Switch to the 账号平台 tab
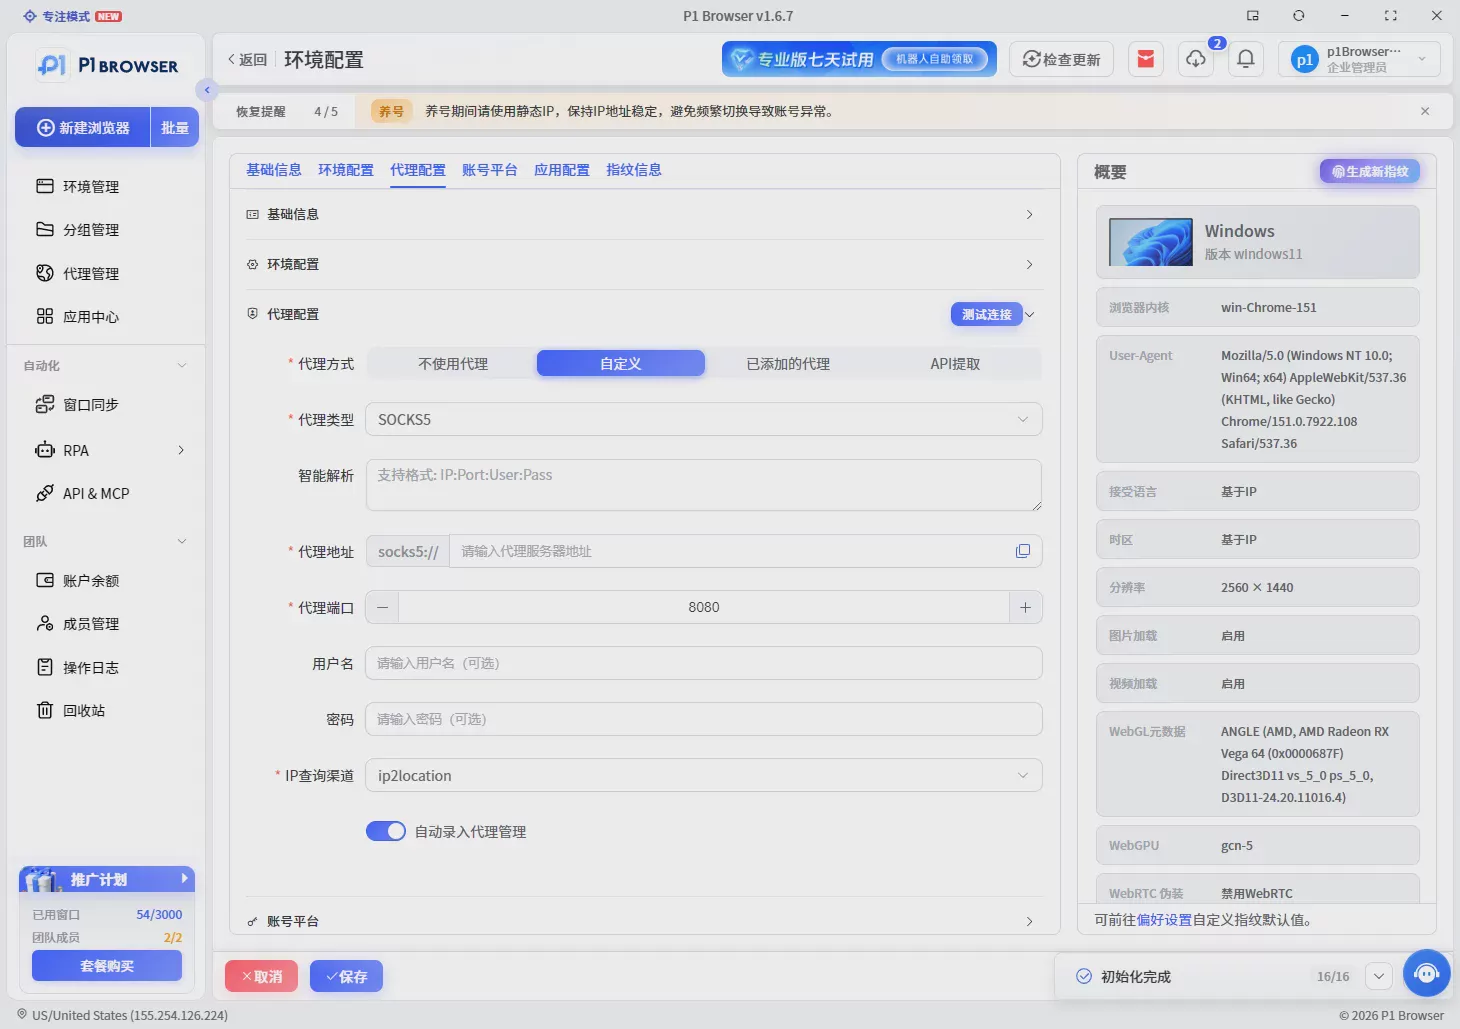 point(490,170)
